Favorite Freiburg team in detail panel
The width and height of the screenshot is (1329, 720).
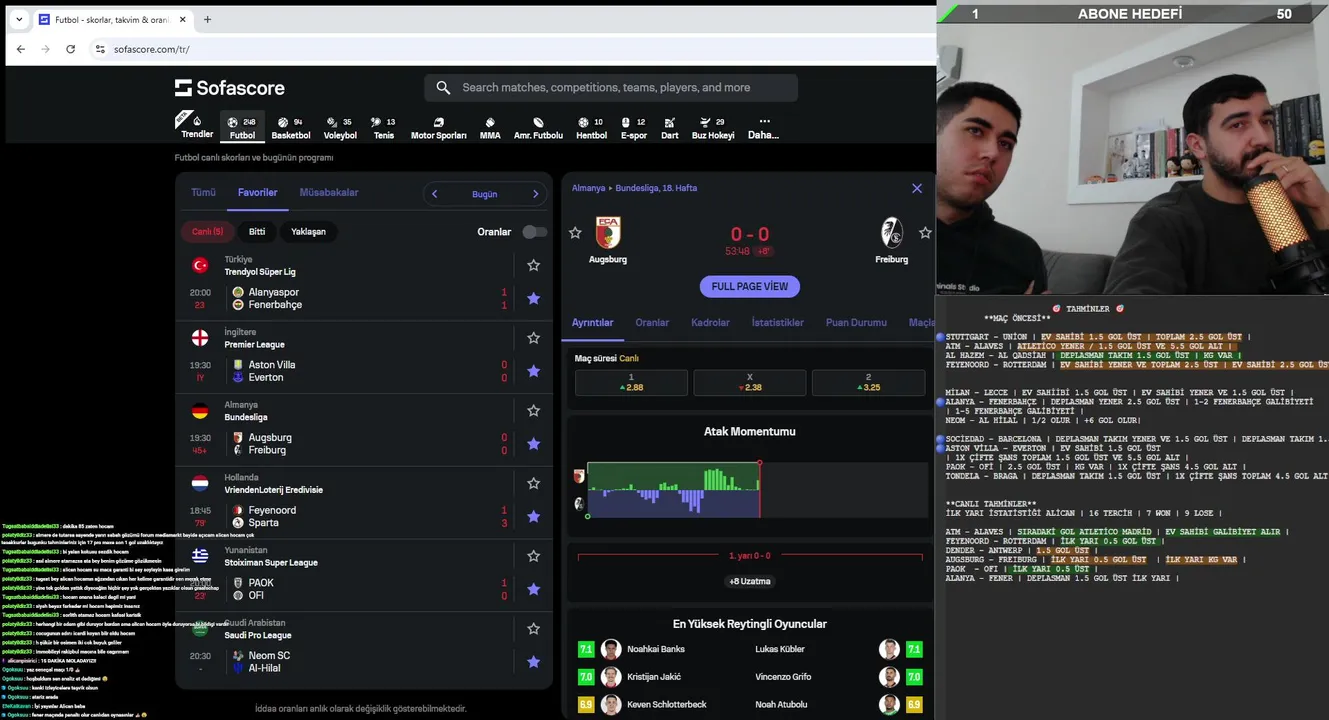(x=925, y=233)
